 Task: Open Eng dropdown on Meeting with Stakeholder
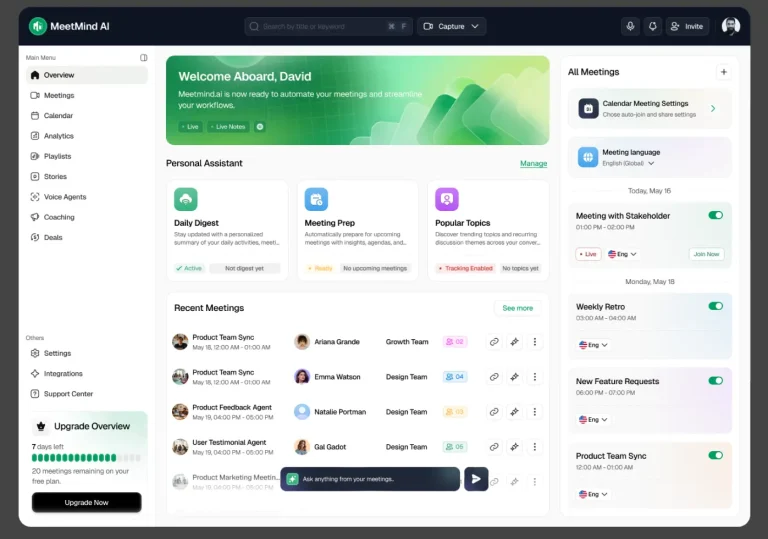click(622, 254)
